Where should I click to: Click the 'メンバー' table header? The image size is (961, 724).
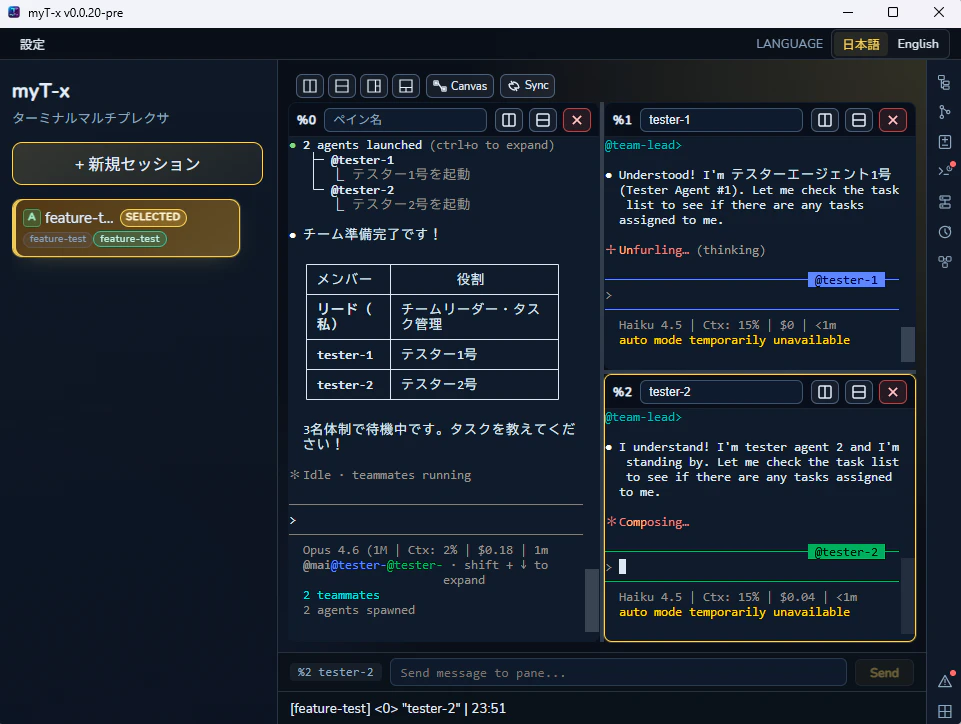(x=348, y=280)
